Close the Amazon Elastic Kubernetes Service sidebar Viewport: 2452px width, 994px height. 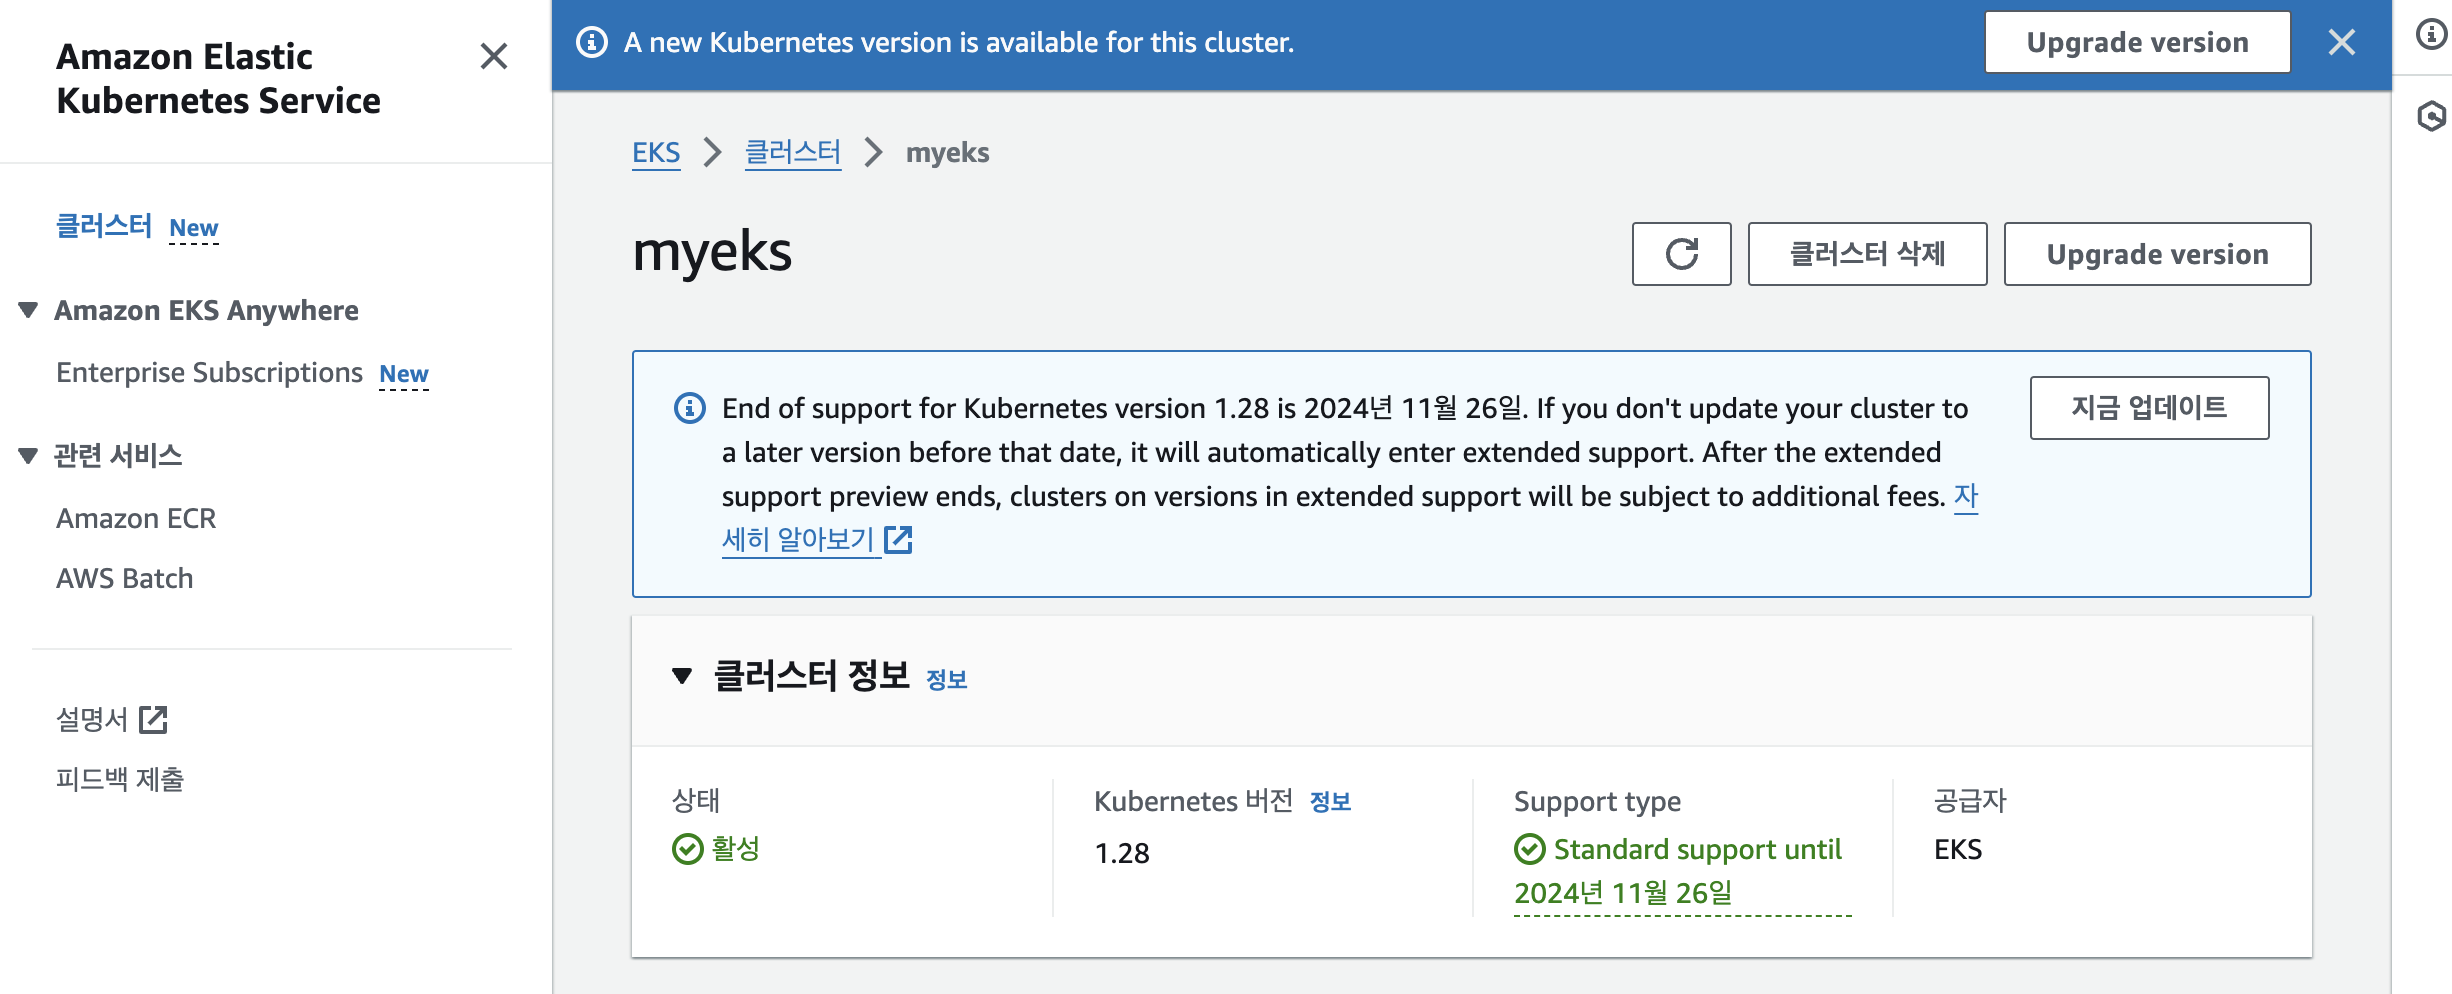click(494, 56)
